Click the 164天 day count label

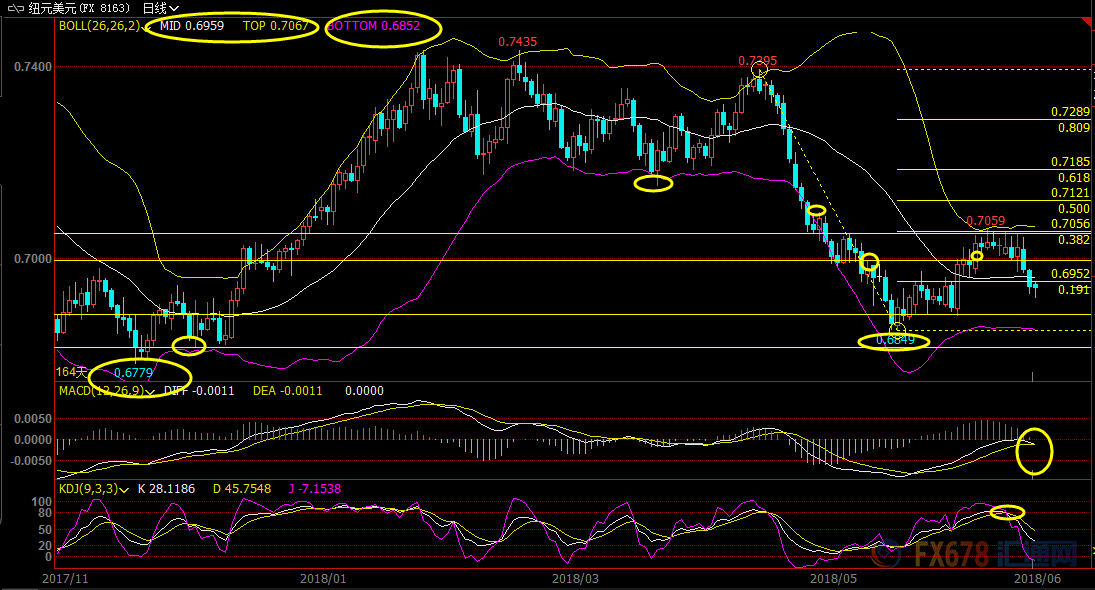[x=68, y=372]
